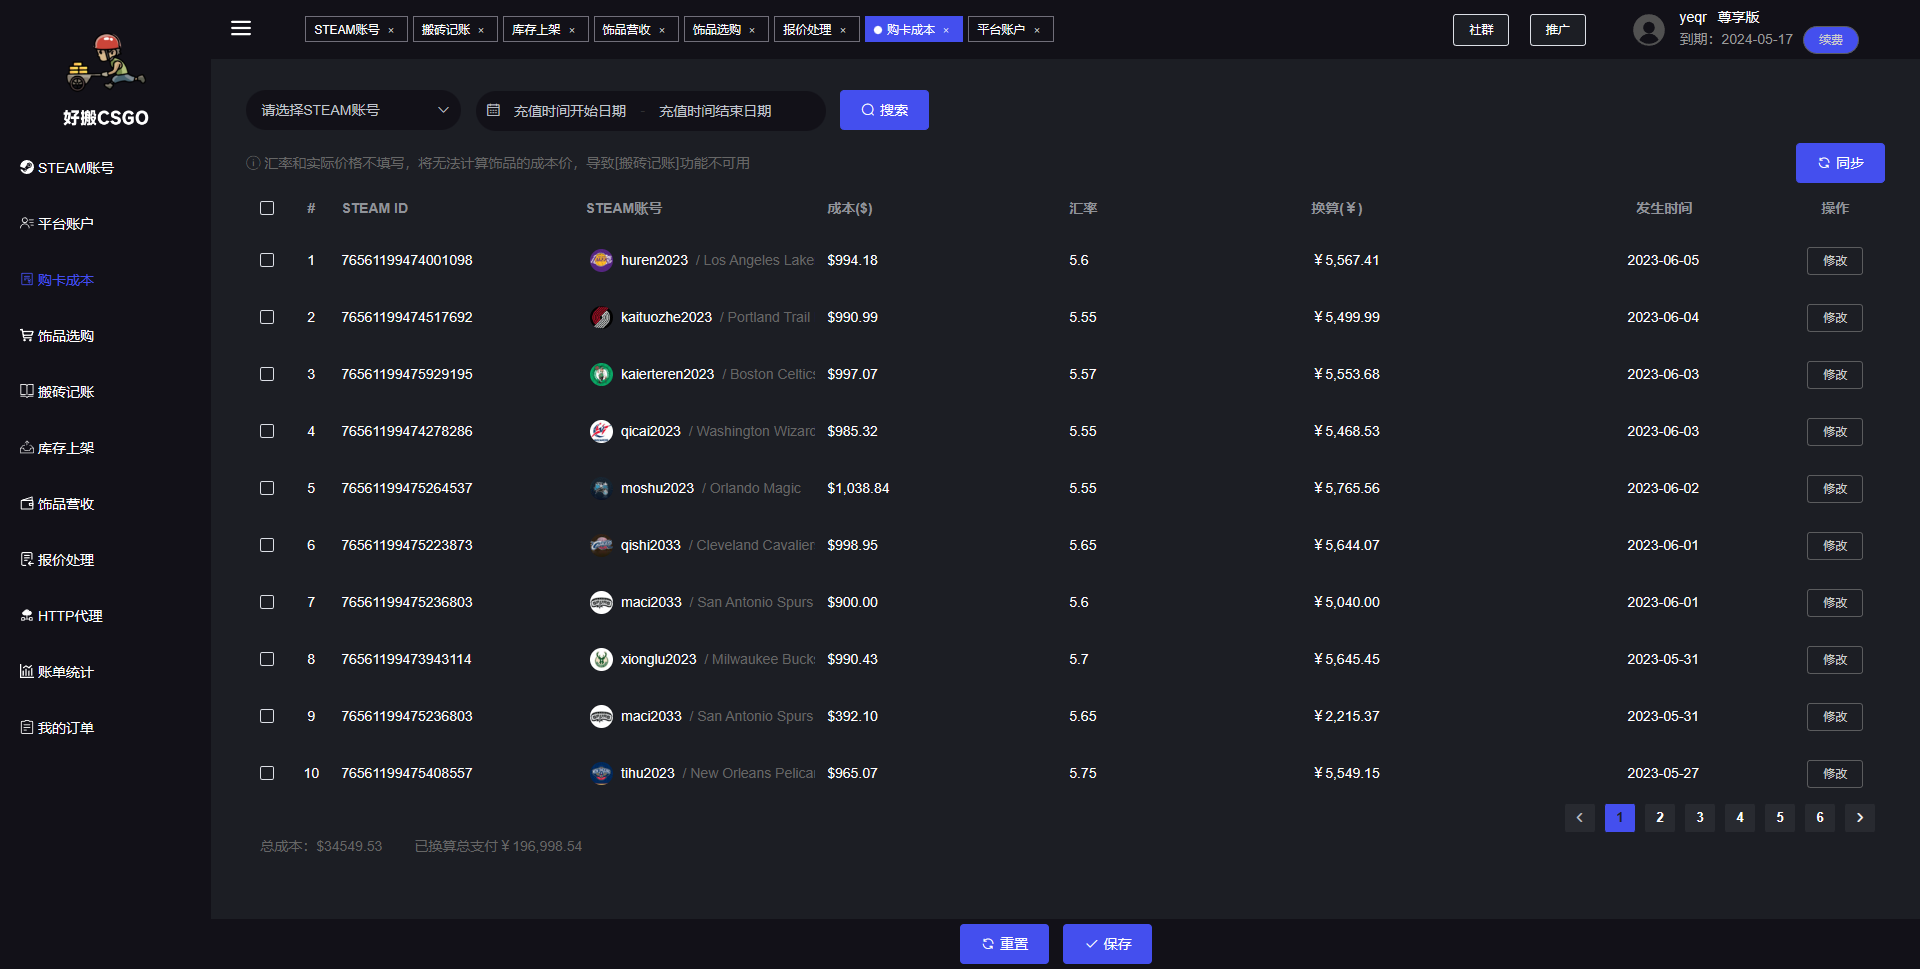Close the STEAM账号 tab

tap(391, 30)
